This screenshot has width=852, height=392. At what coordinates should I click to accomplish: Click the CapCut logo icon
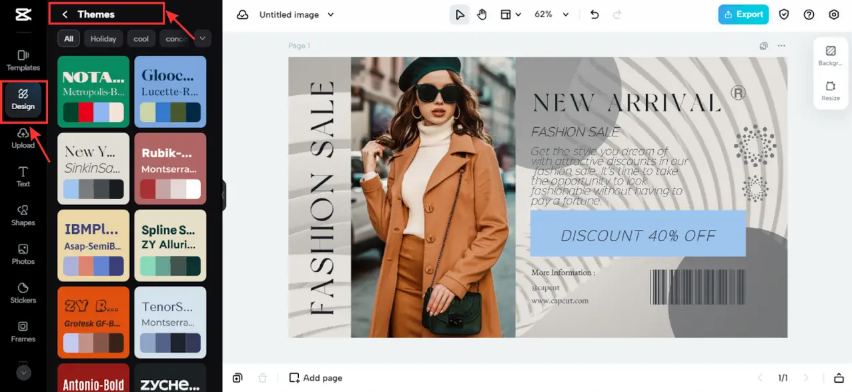coord(23,15)
